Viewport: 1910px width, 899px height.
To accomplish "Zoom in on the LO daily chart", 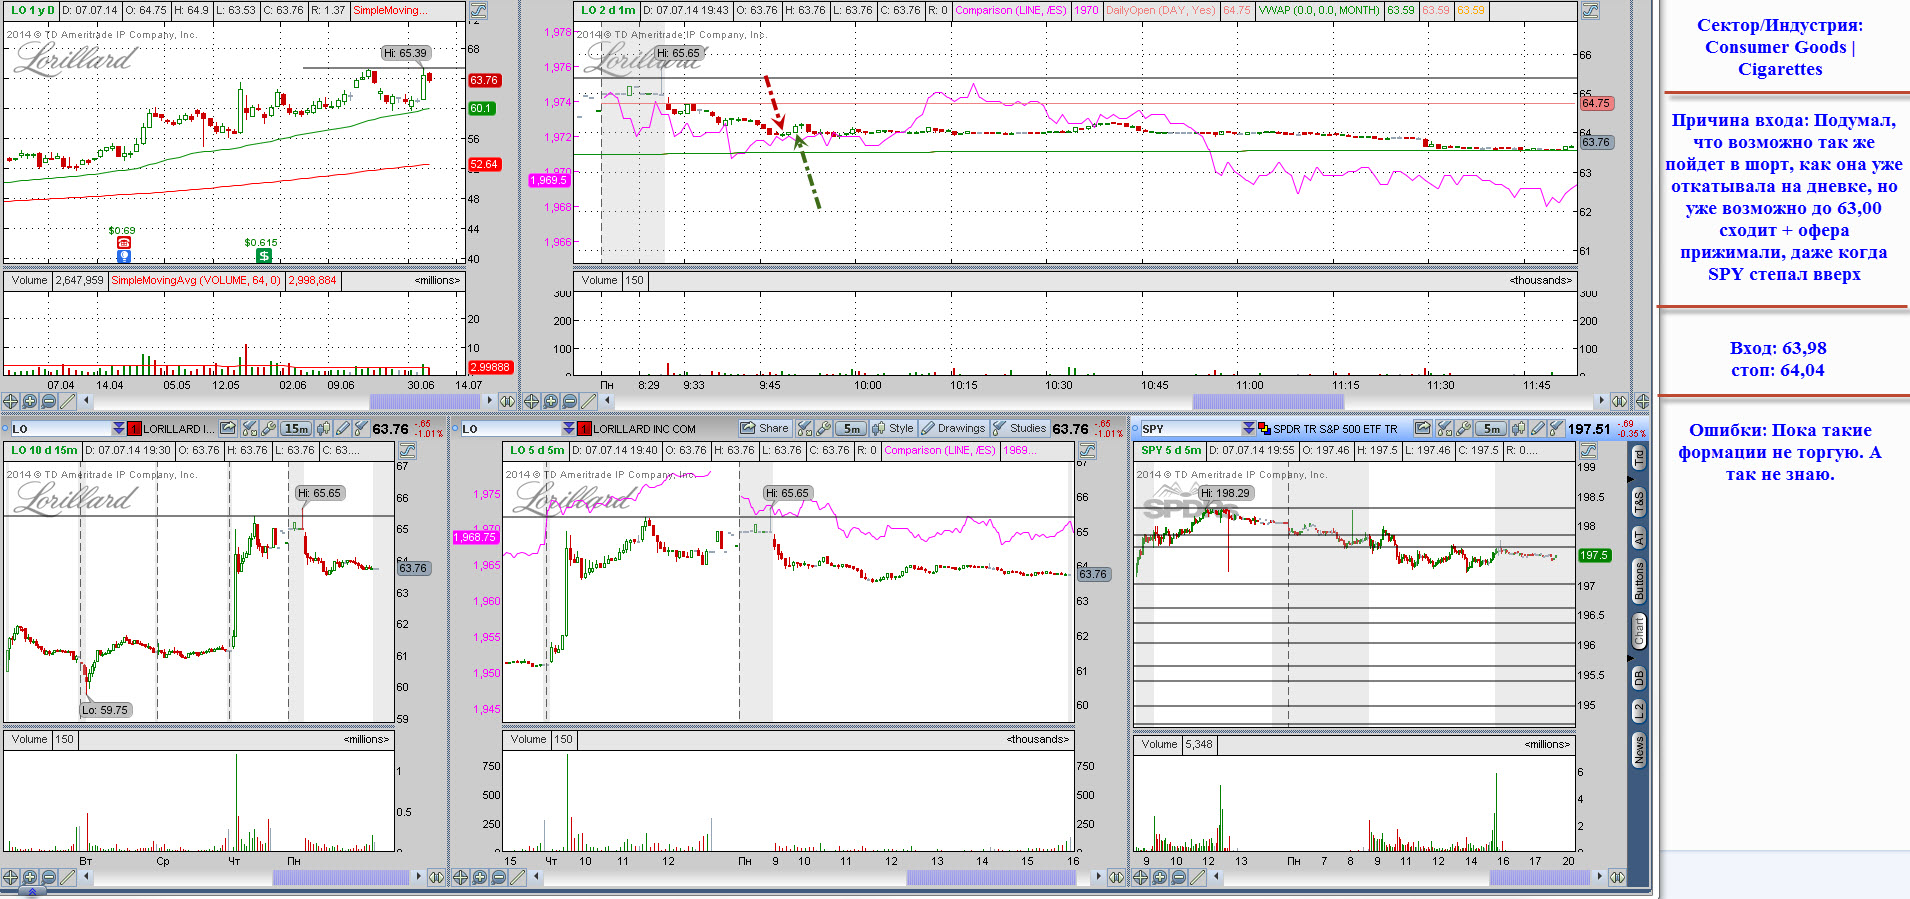I will click(x=30, y=401).
